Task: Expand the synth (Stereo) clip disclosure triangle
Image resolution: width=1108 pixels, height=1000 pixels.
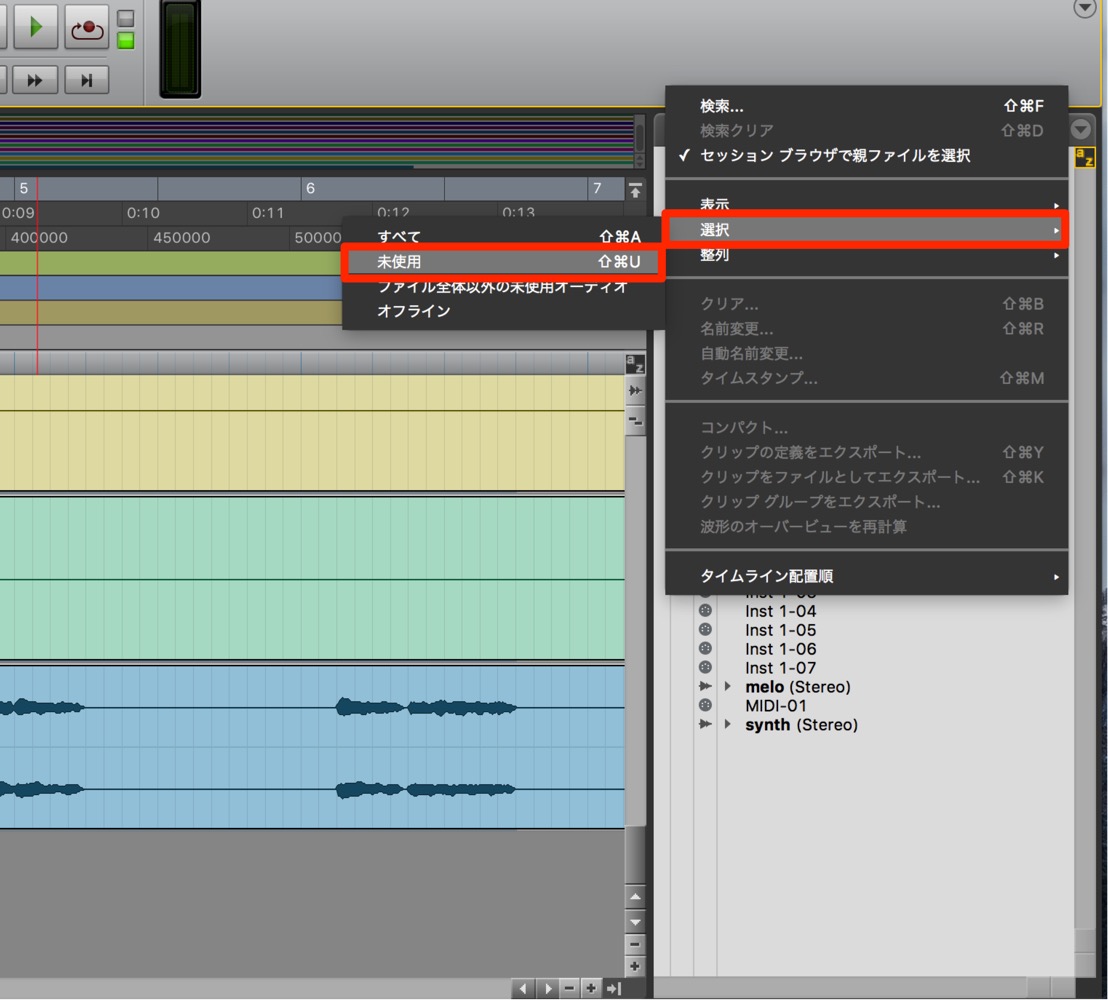Action: tap(727, 724)
